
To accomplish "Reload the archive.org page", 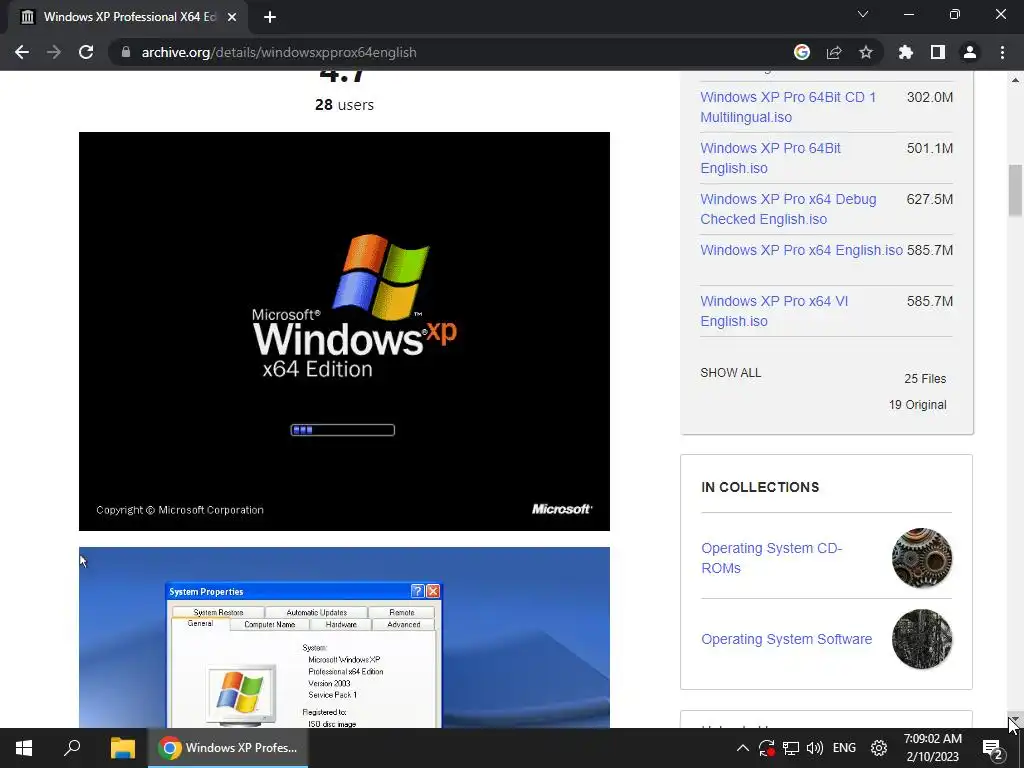I will click(86, 52).
